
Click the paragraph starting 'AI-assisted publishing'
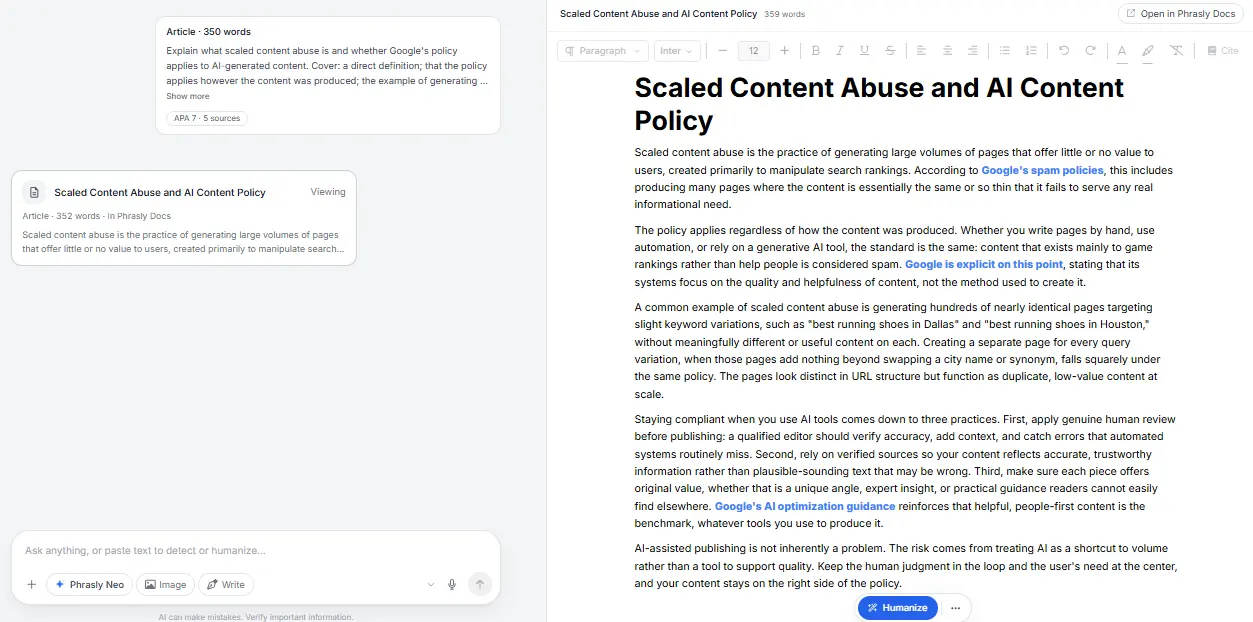(x=906, y=566)
